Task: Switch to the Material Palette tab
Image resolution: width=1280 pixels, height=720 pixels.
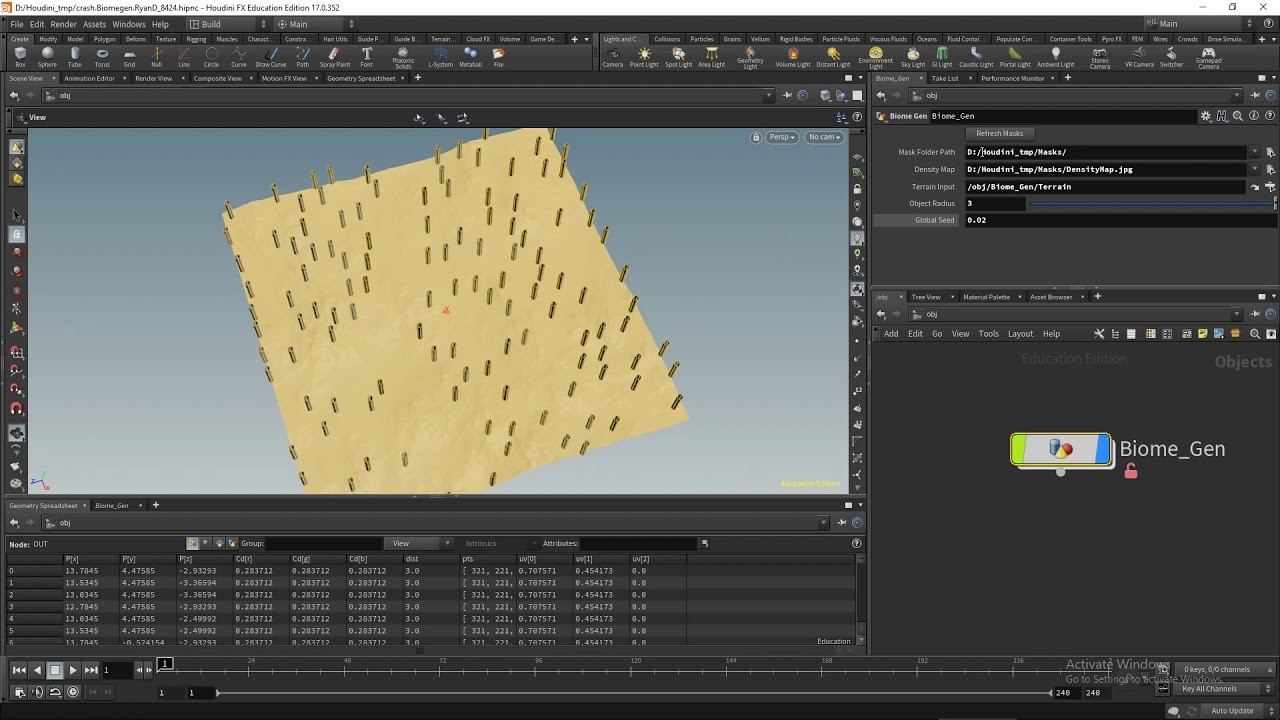Action: 988,296
